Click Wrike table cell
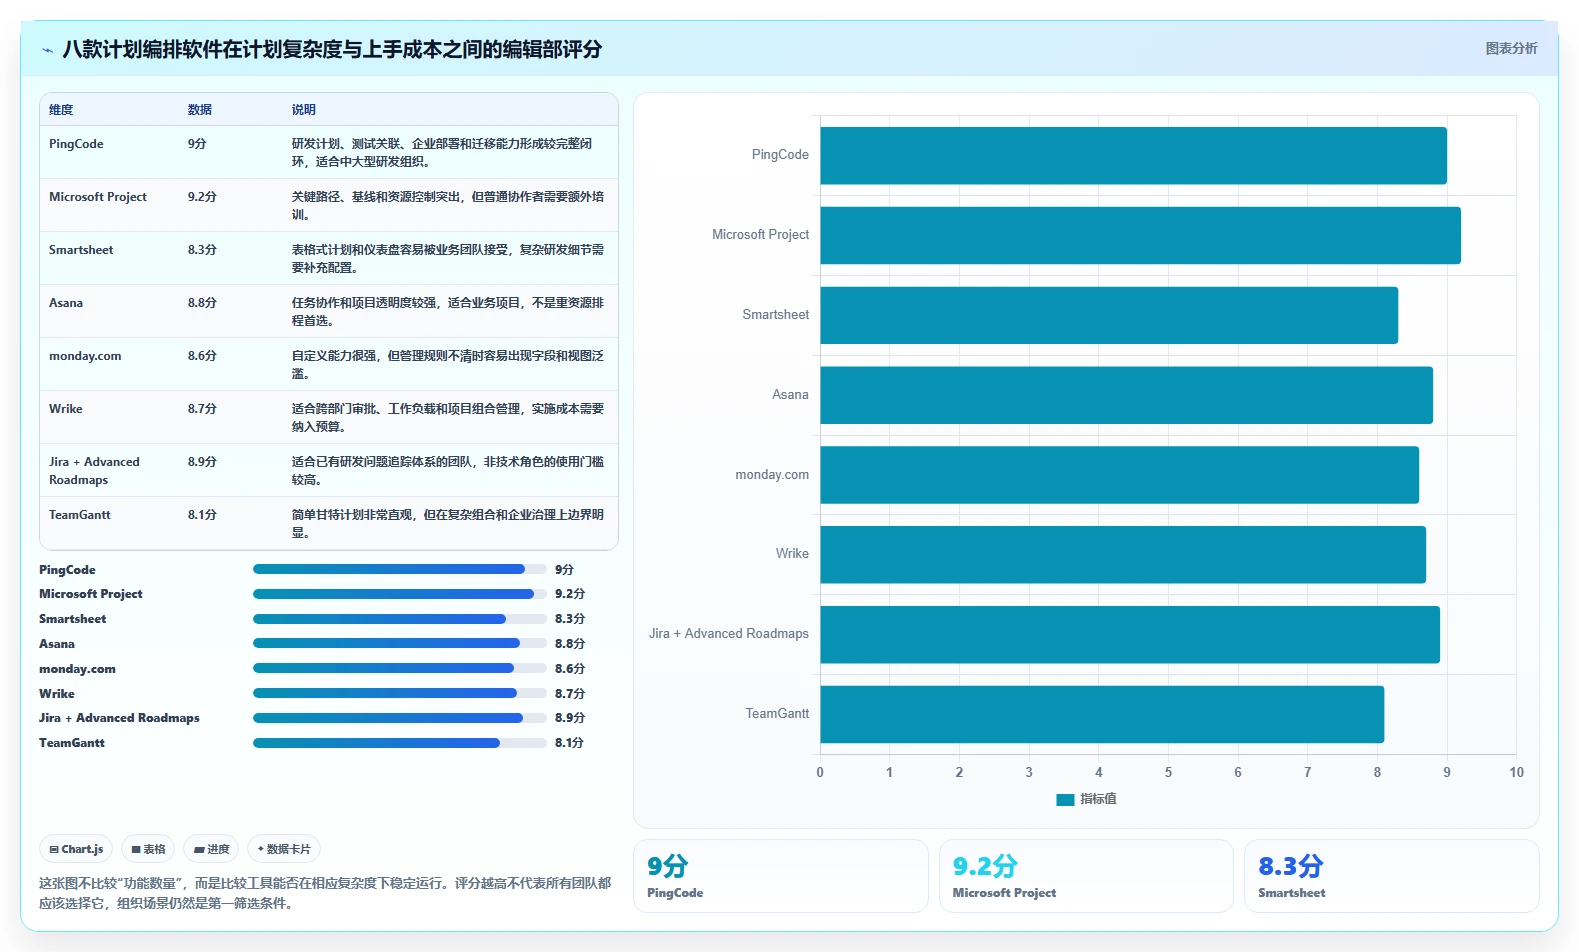 pyautogui.click(x=66, y=409)
